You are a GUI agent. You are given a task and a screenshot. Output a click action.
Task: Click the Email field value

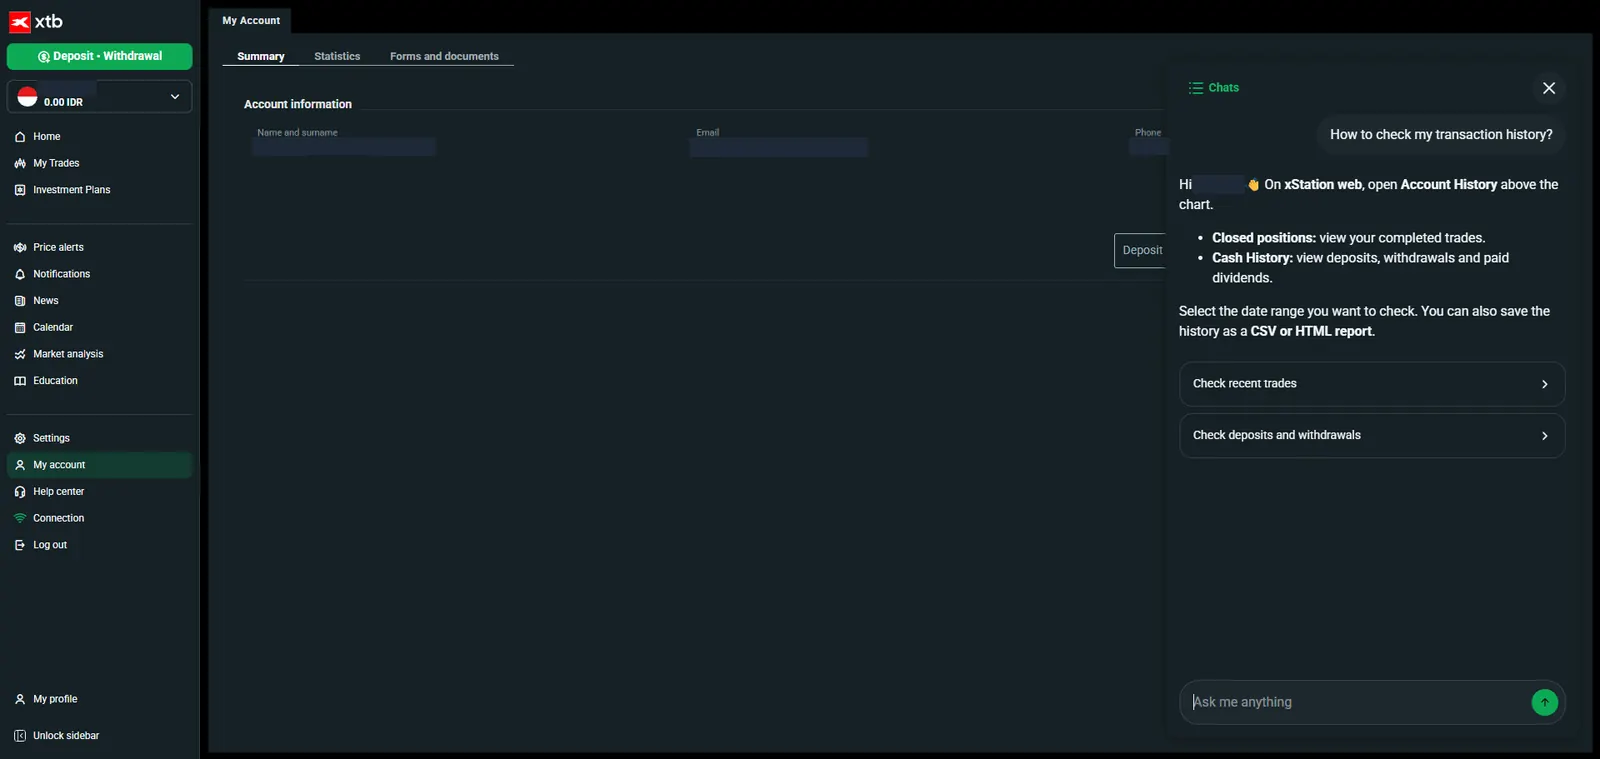[779, 148]
